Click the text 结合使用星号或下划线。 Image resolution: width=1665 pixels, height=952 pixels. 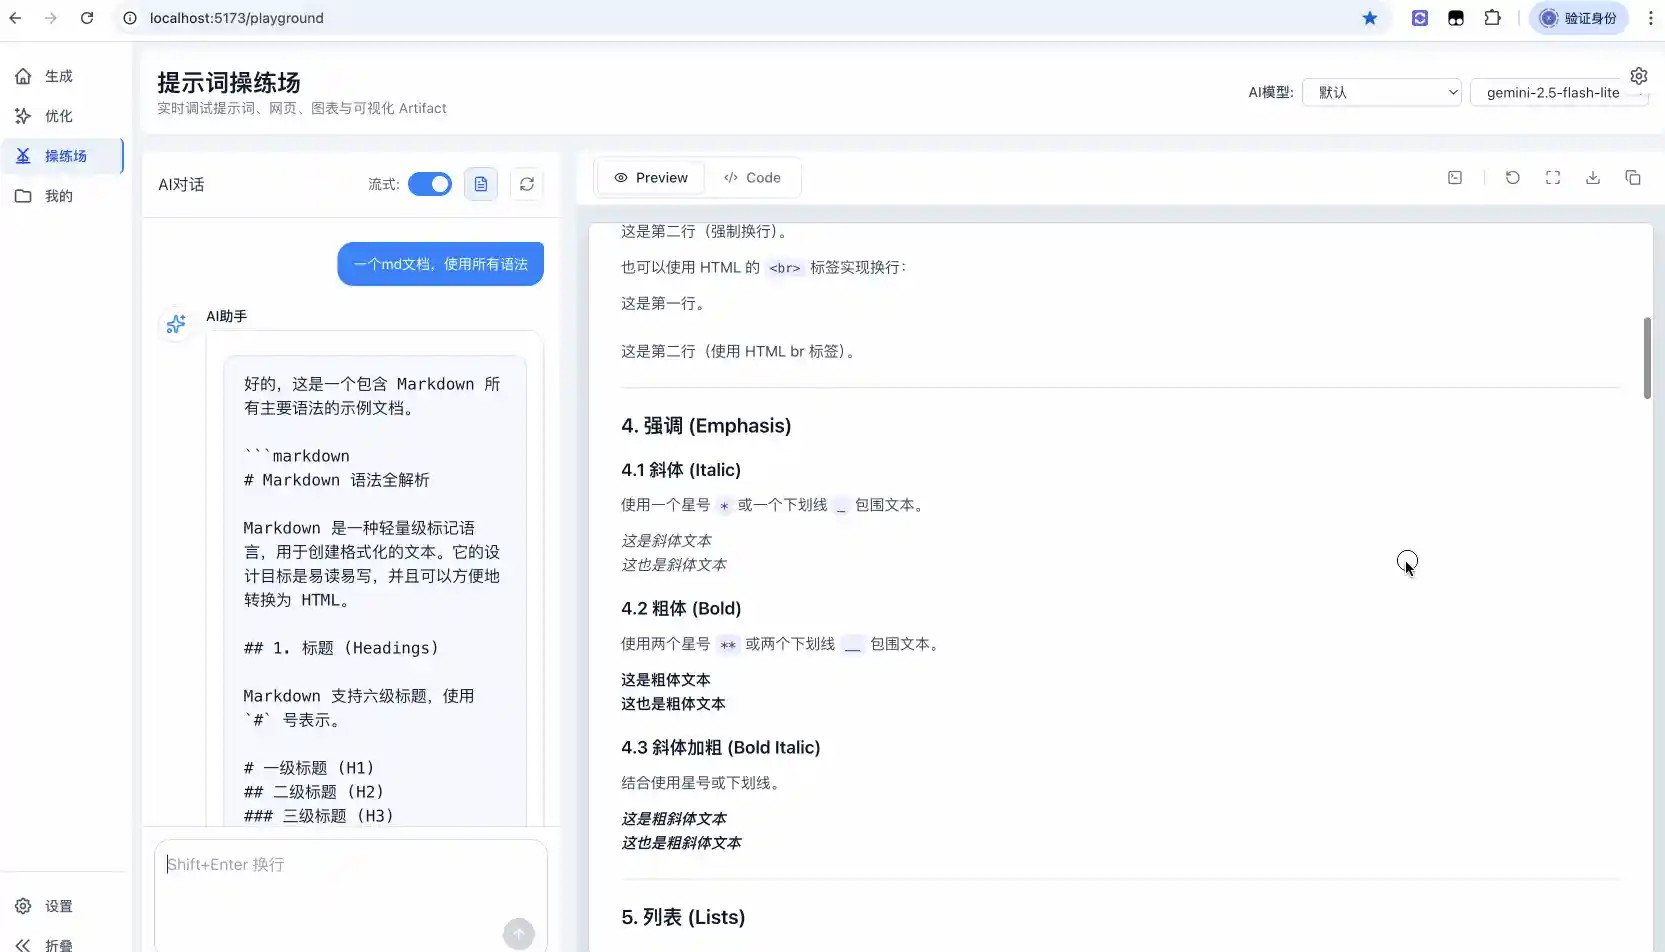pyautogui.click(x=703, y=783)
